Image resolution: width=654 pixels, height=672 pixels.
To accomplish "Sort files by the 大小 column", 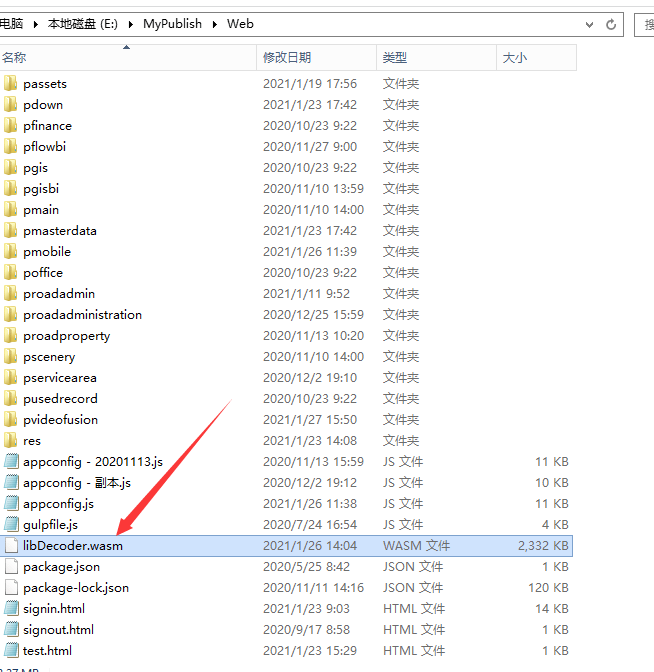I will pyautogui.click(x=537, y=57).
